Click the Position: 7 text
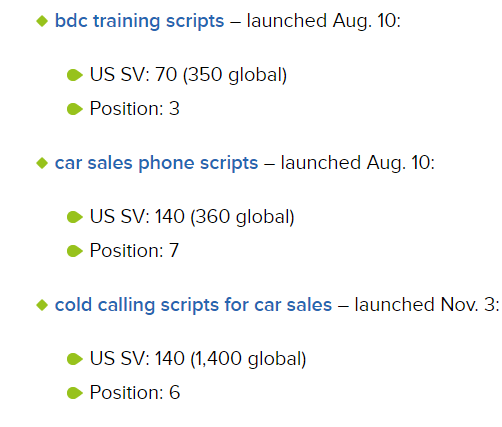502x427 pixels. pyautogui.click(x=134, y=251)
